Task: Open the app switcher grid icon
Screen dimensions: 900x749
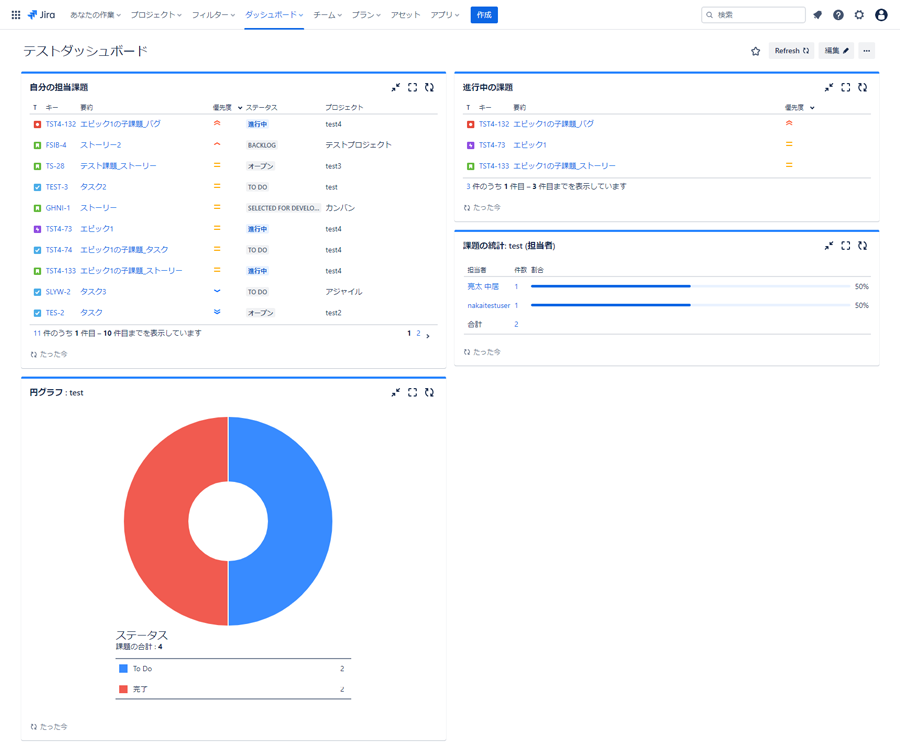Action: pos(16,15)
